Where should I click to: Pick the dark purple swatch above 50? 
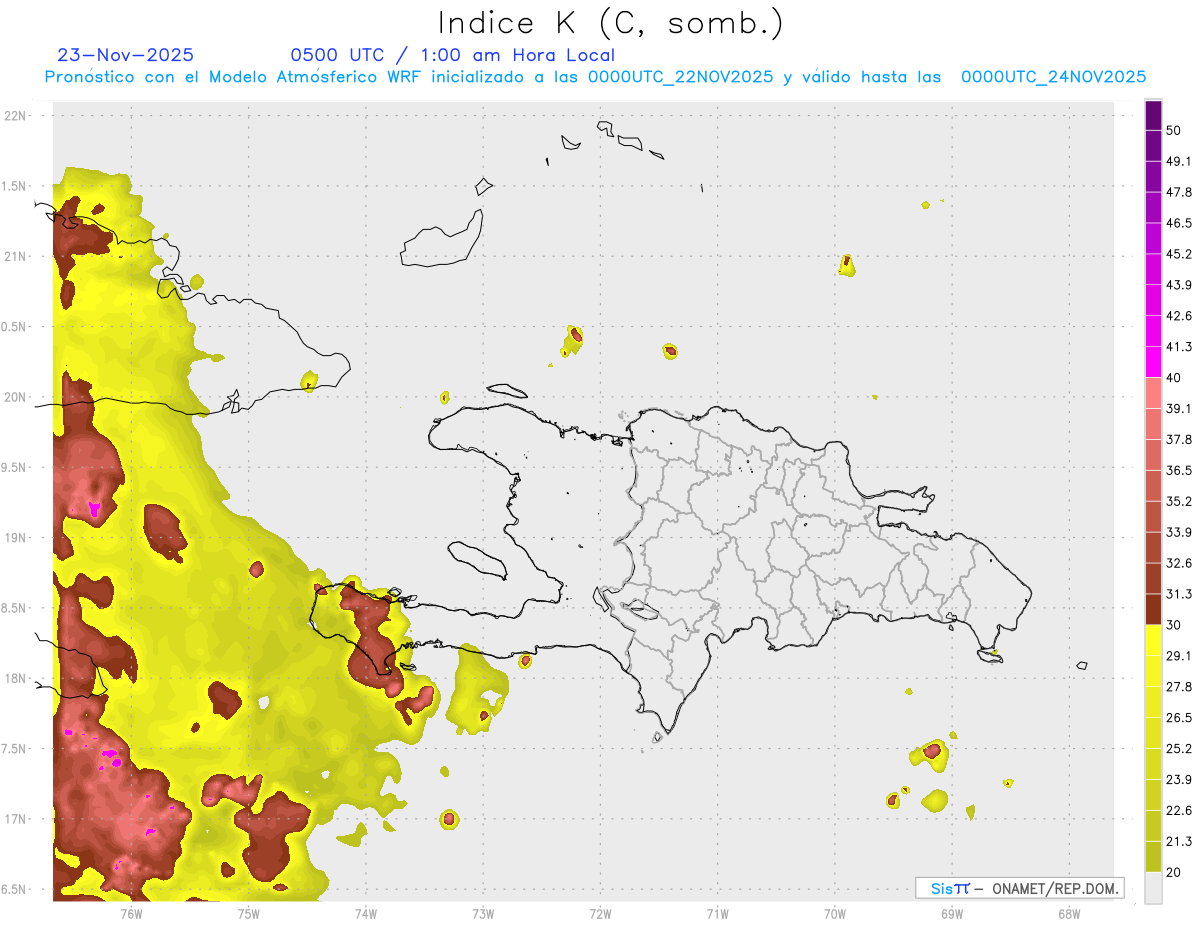pos(1153,115)
